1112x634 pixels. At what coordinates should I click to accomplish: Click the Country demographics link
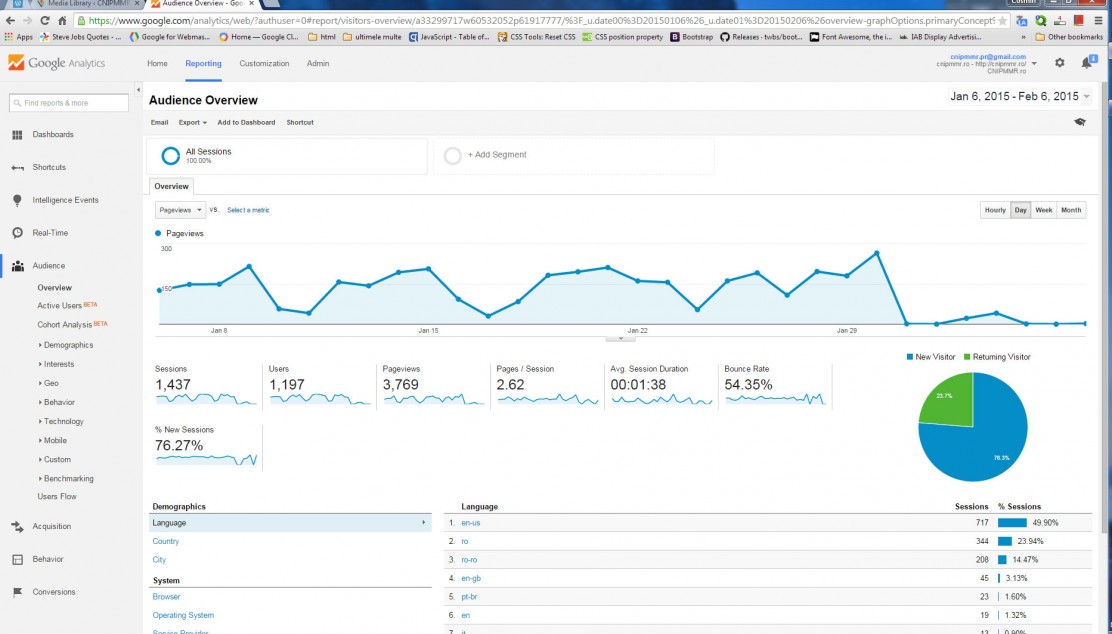[x=166, y=541]
